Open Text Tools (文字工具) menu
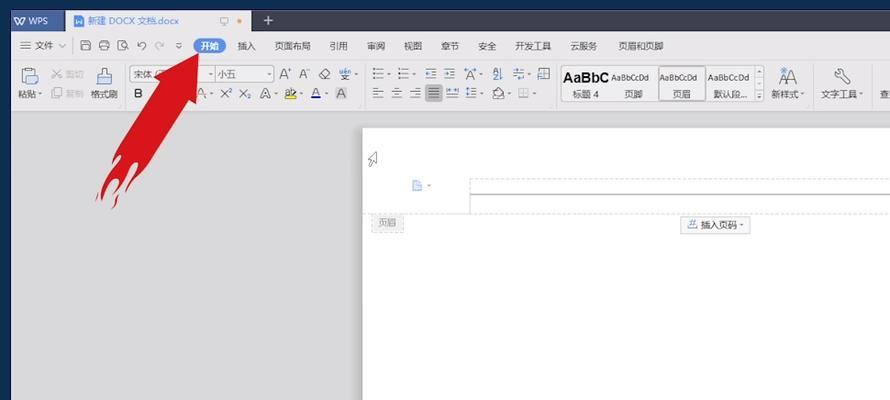Image resolution: width=890 pixels, height=400 pixels. click(x=842, y=83)
